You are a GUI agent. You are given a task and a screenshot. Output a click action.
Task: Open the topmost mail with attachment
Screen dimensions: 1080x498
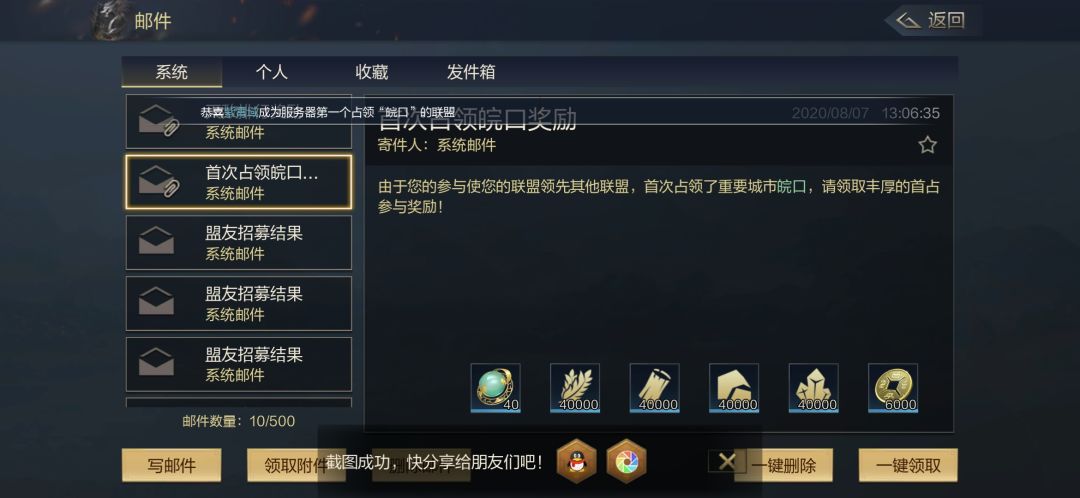(238, 122)
